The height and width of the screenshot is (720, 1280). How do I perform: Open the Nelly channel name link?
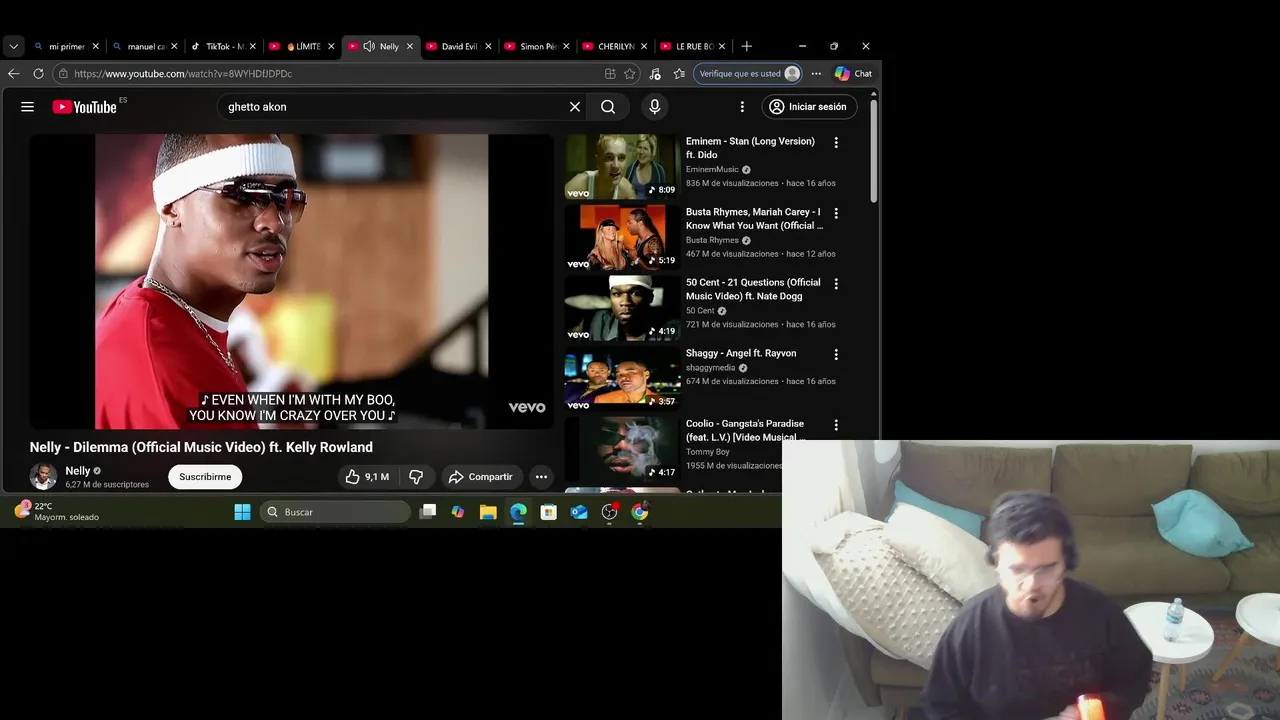[x=78, y=471]
